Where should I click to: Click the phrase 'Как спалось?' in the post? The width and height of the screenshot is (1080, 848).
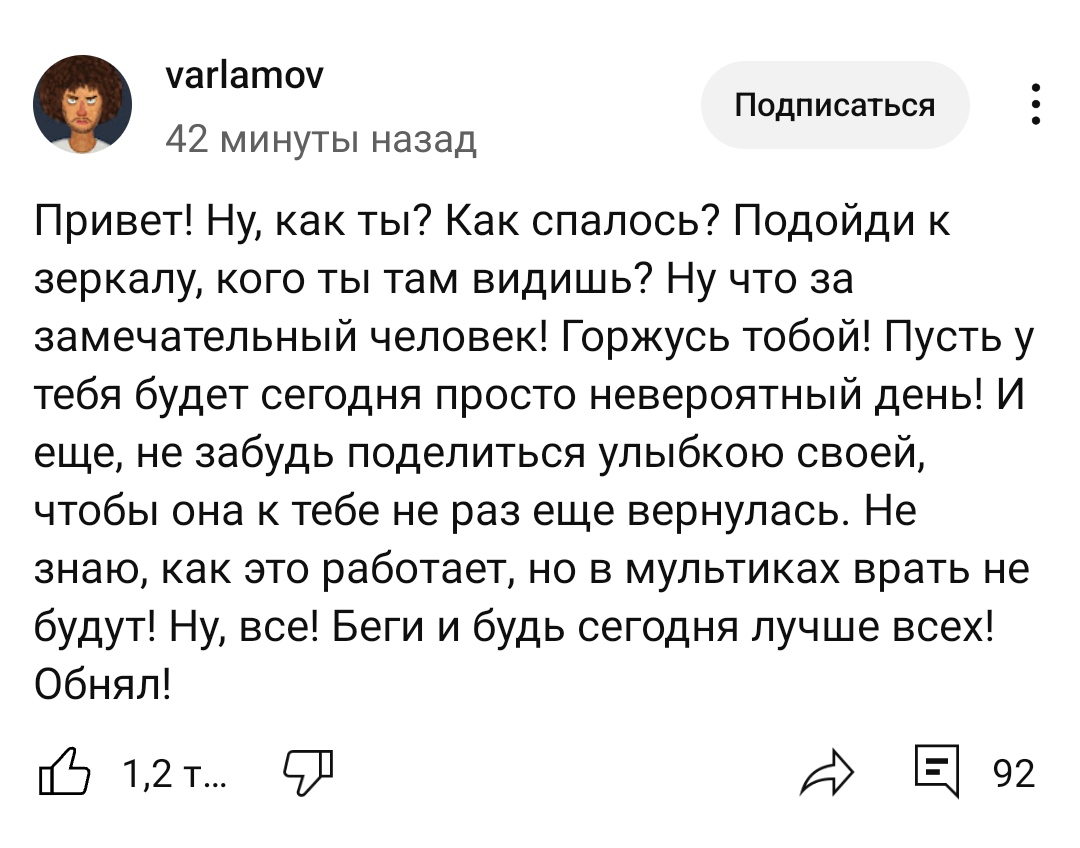[x=583, y=222]
